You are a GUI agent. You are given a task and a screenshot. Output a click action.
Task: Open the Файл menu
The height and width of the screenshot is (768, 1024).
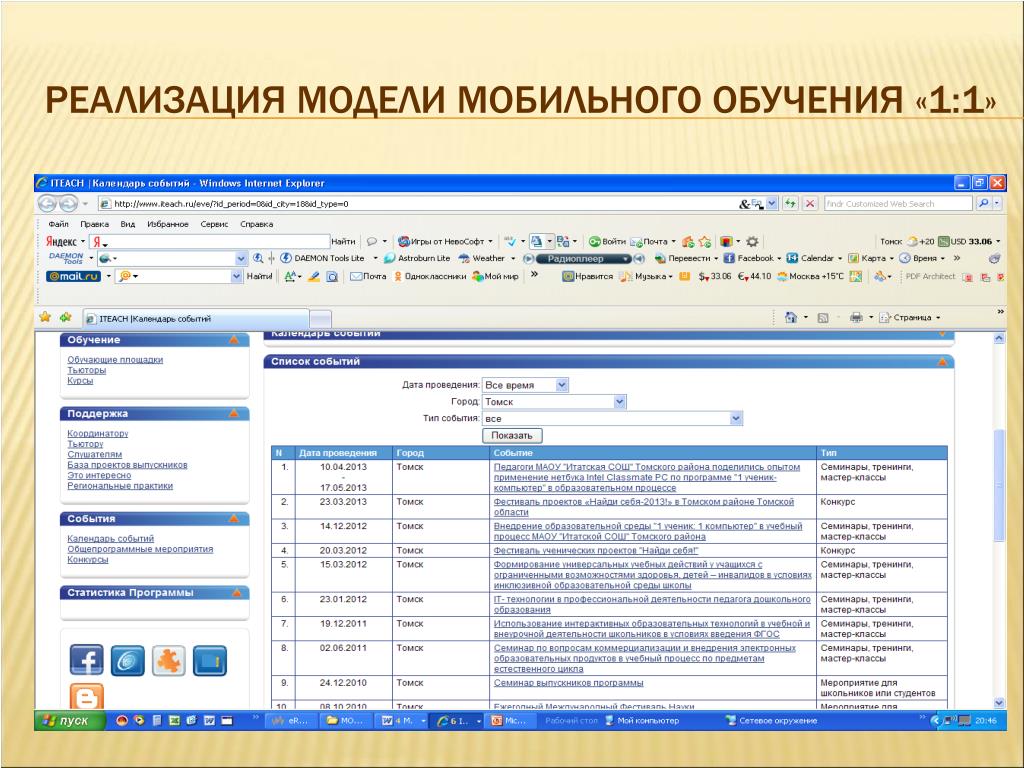pyautogui.click(x=58, y=224)
